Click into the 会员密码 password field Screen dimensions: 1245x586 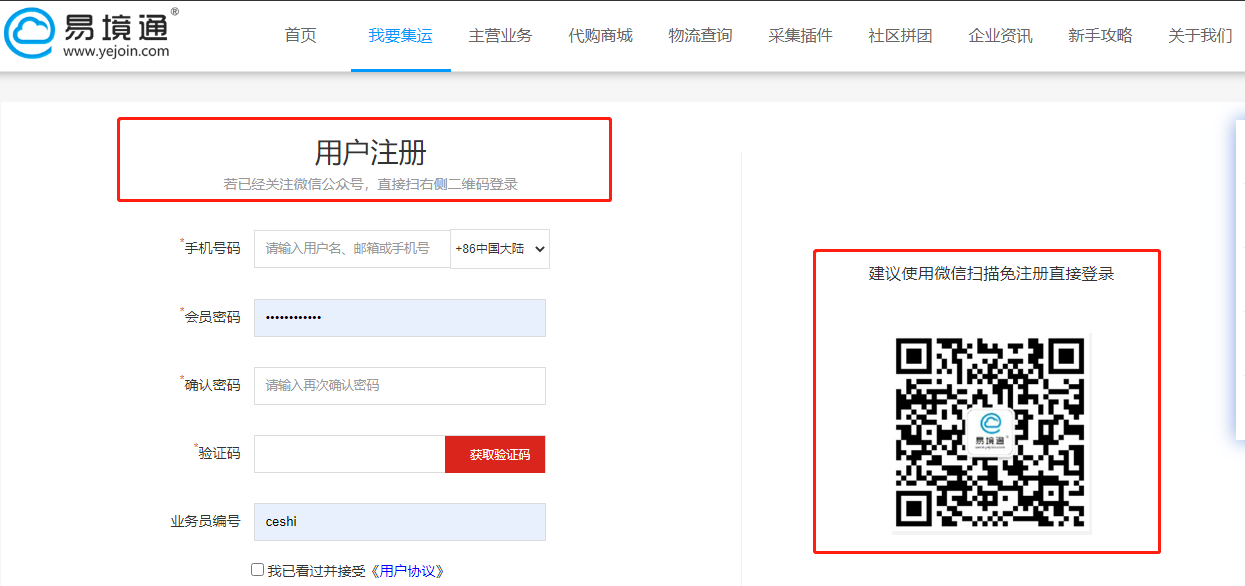[400, 318]
